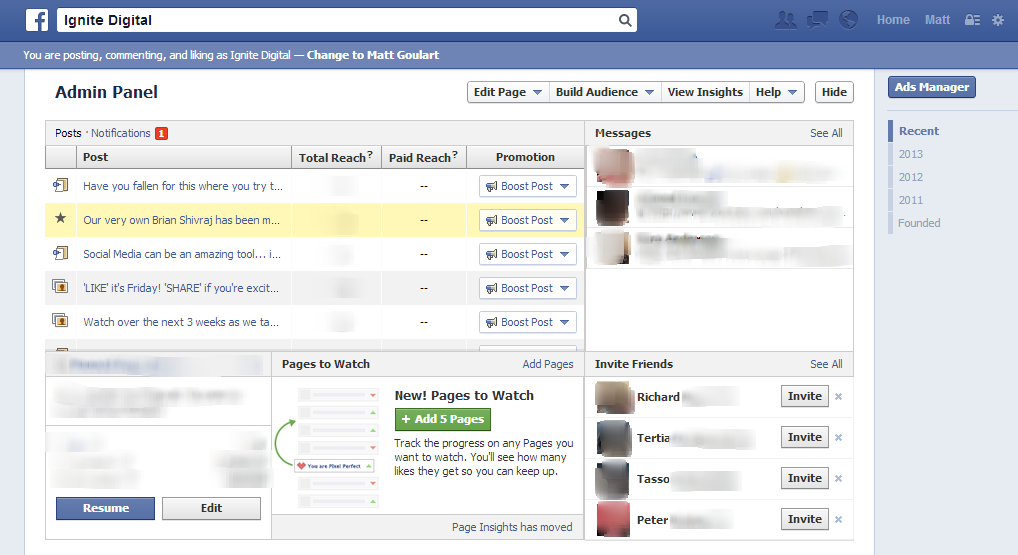Click Change to Matt Goulart link
Viewport: 1018px width, 555px height.
pos(372,55)
